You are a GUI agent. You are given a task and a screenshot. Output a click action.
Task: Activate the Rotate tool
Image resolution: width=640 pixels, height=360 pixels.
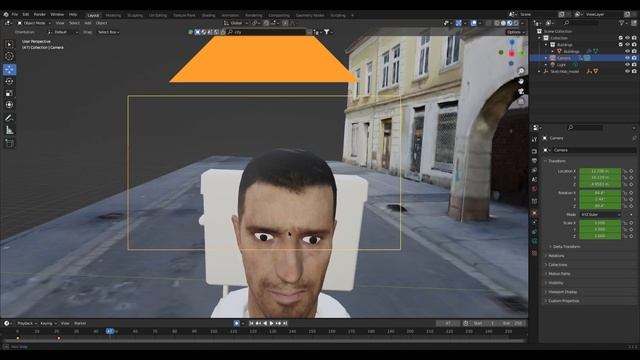pos(9,81)
